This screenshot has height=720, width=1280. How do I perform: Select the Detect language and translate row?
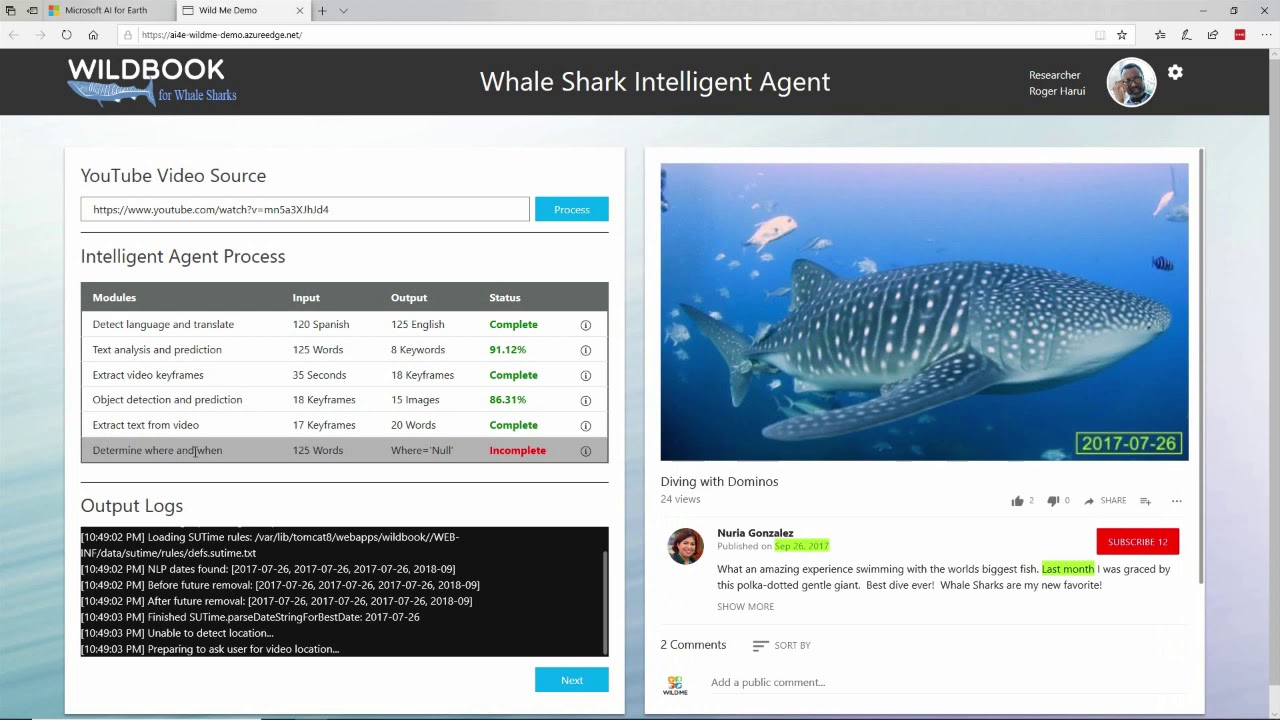[344, 324]
